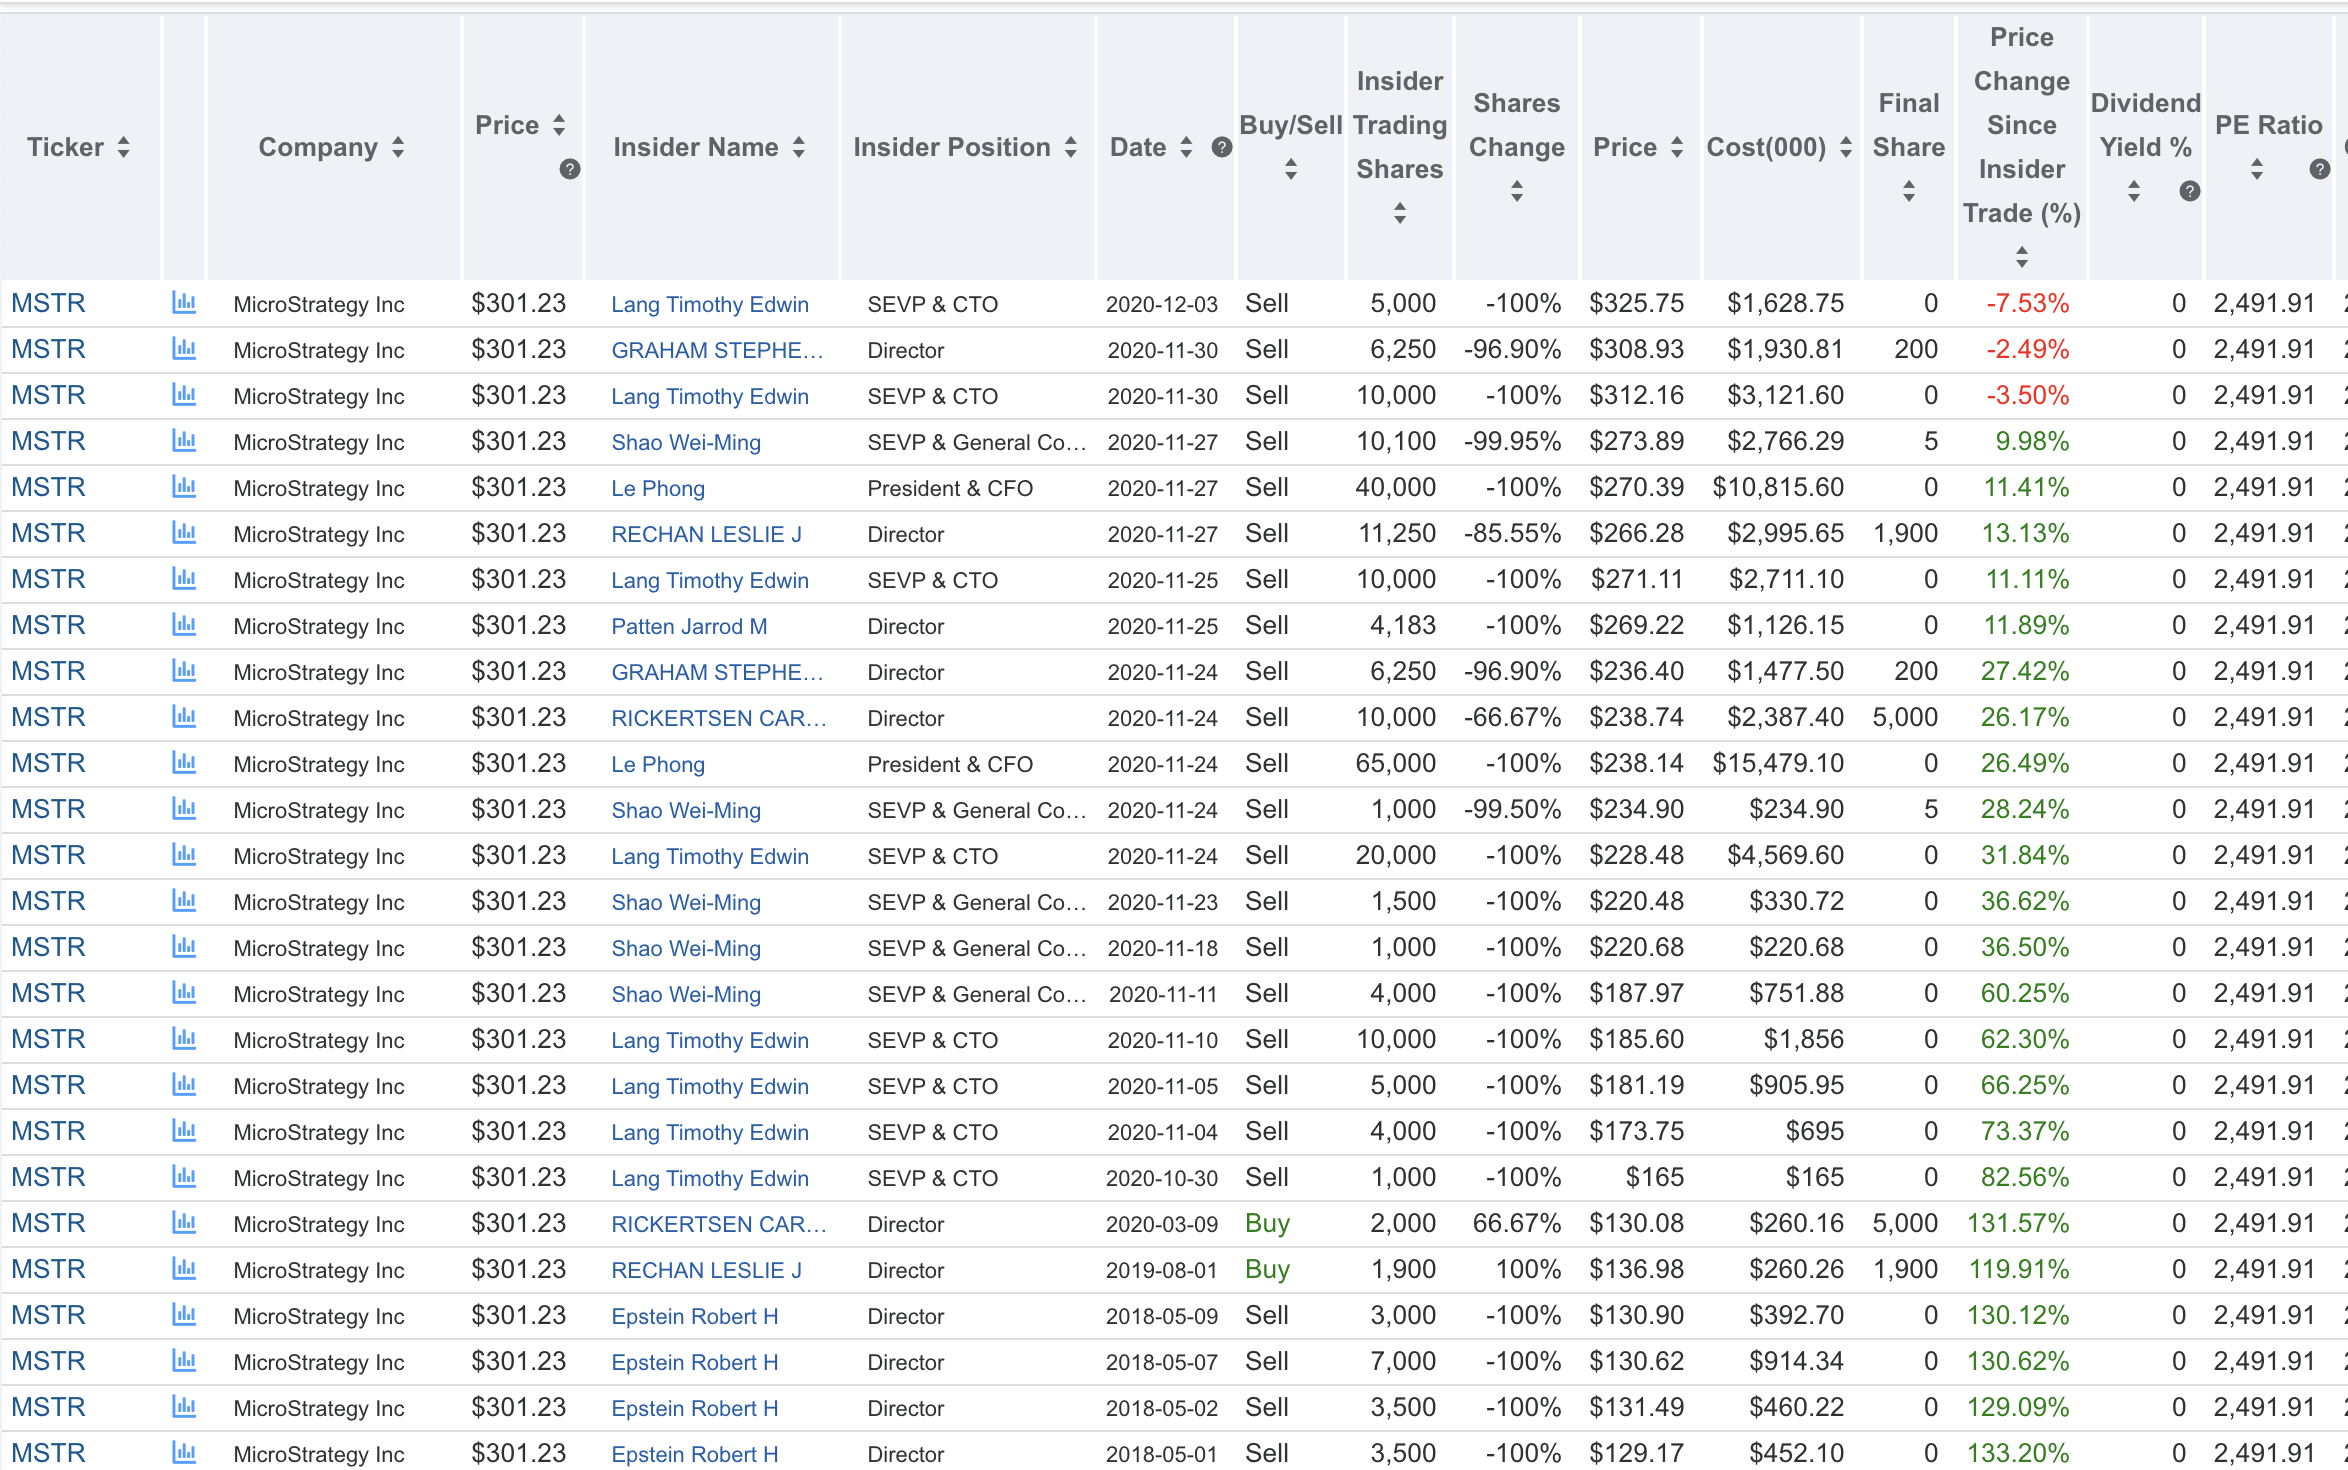Viewport: 2348px width, 1470px height.
Task: Sort by Insider Position column
Action: click(x=1071, y=147)
